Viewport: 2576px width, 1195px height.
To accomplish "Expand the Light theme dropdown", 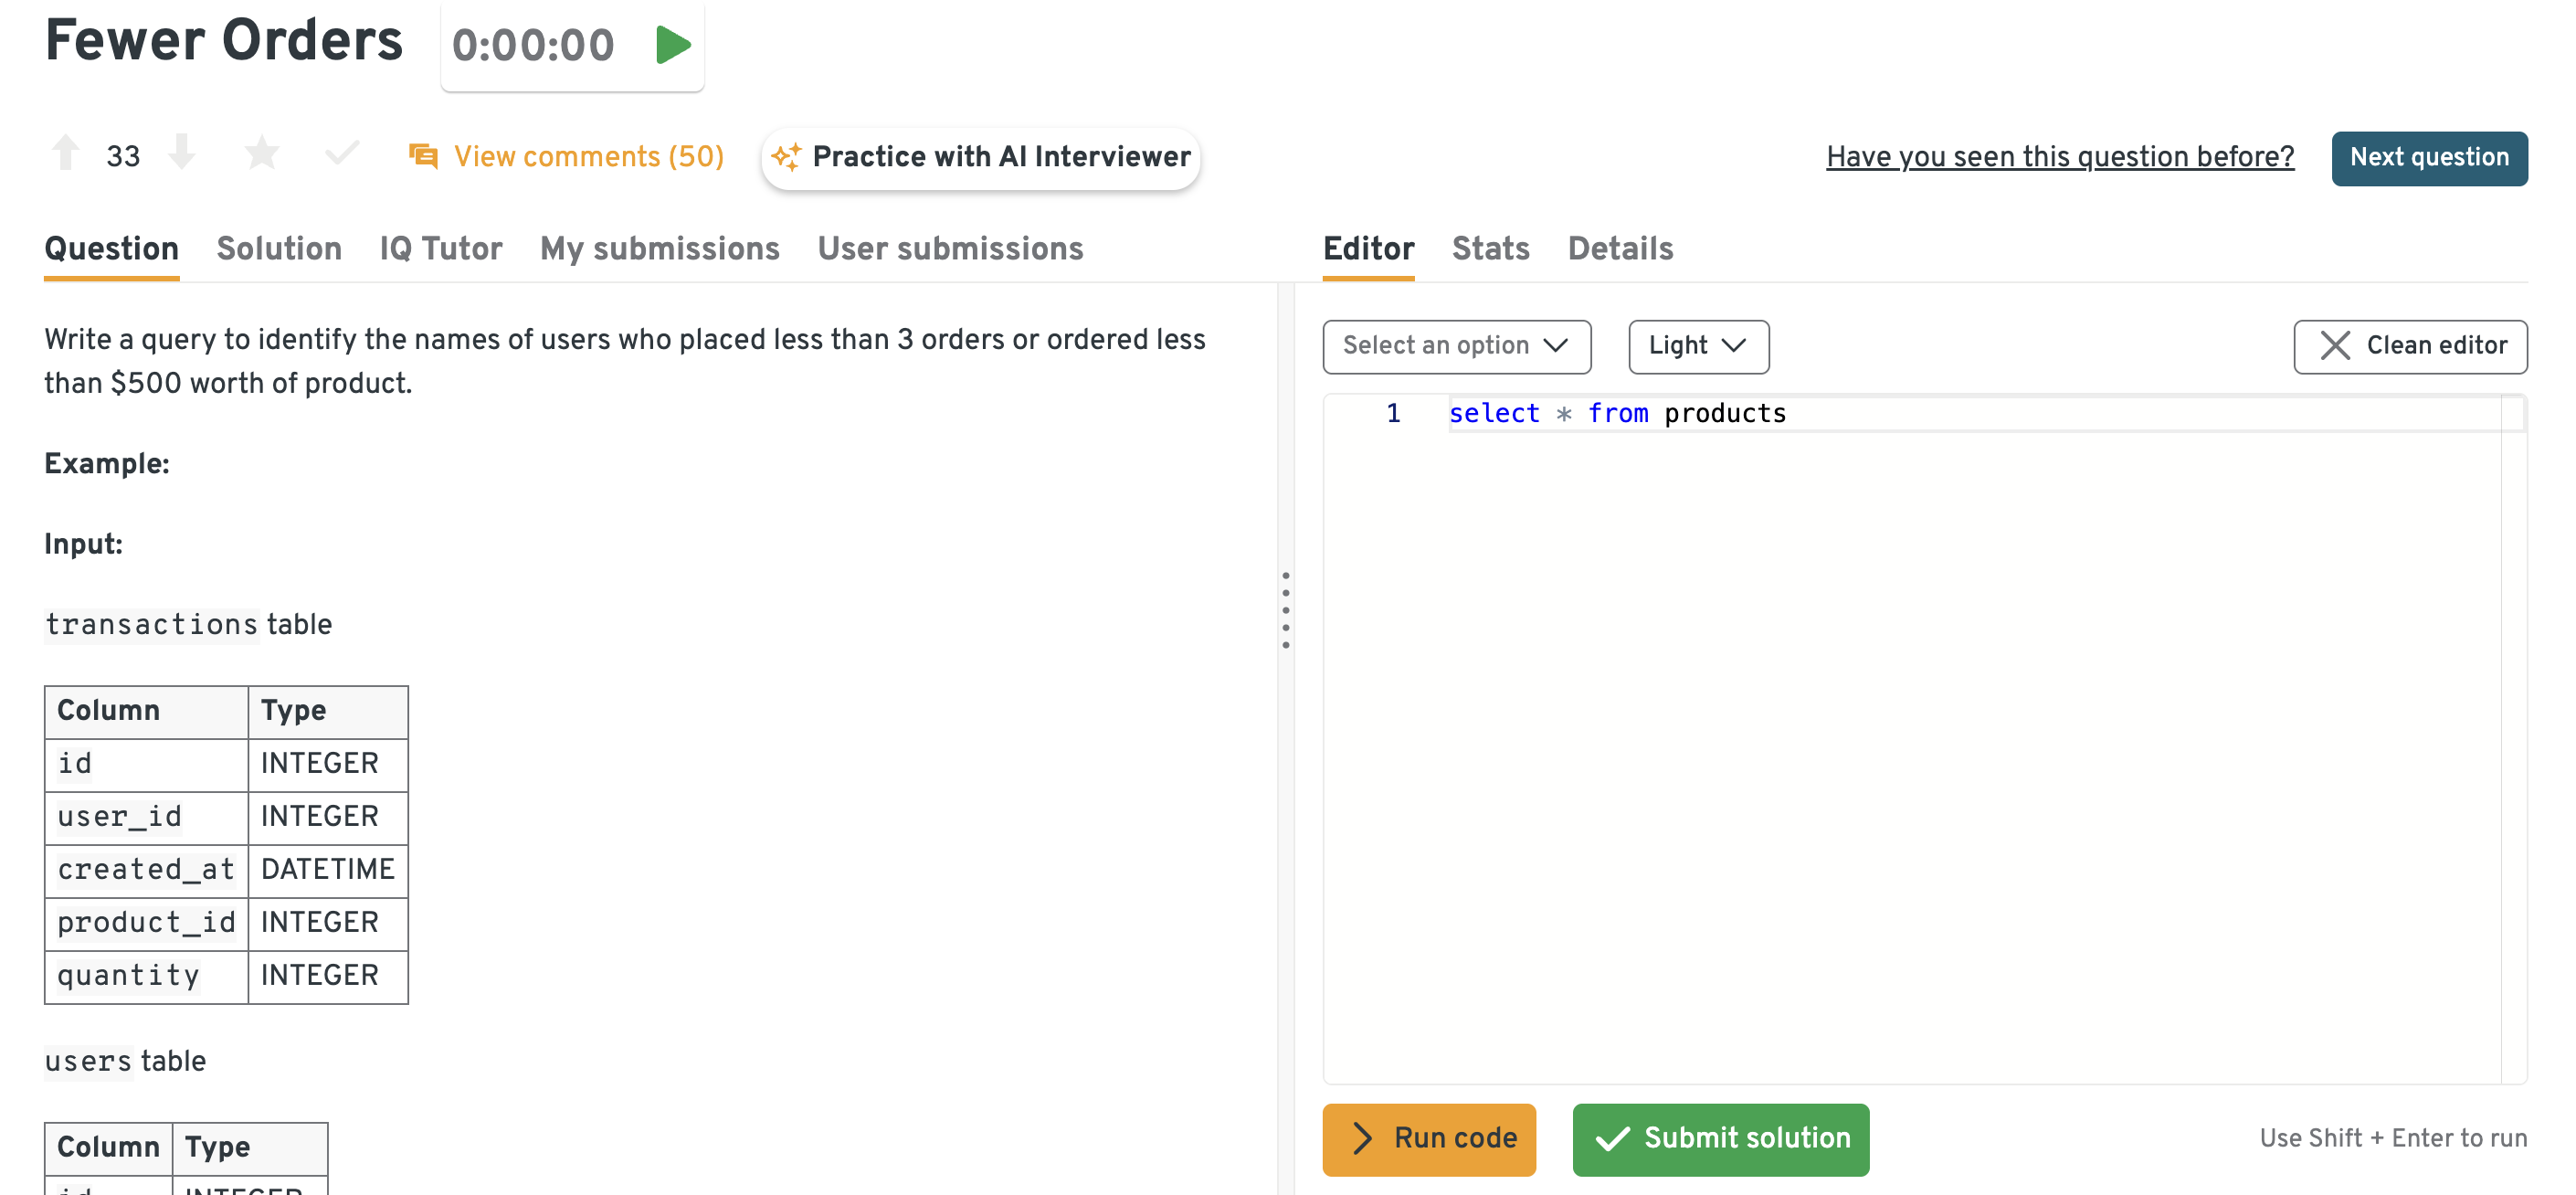I will pos(1697,346).
